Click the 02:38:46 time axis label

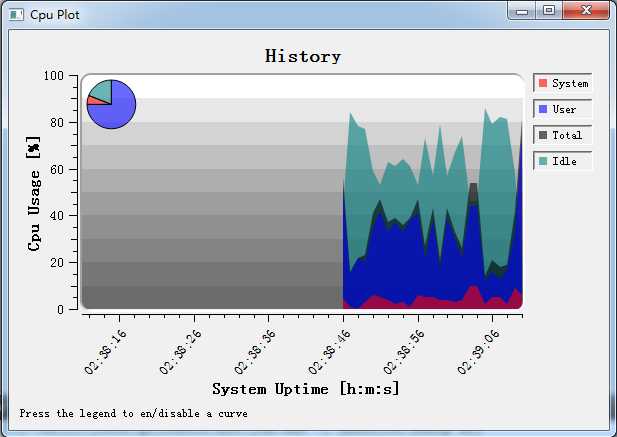pyautogui.click(x=329, y=352)
